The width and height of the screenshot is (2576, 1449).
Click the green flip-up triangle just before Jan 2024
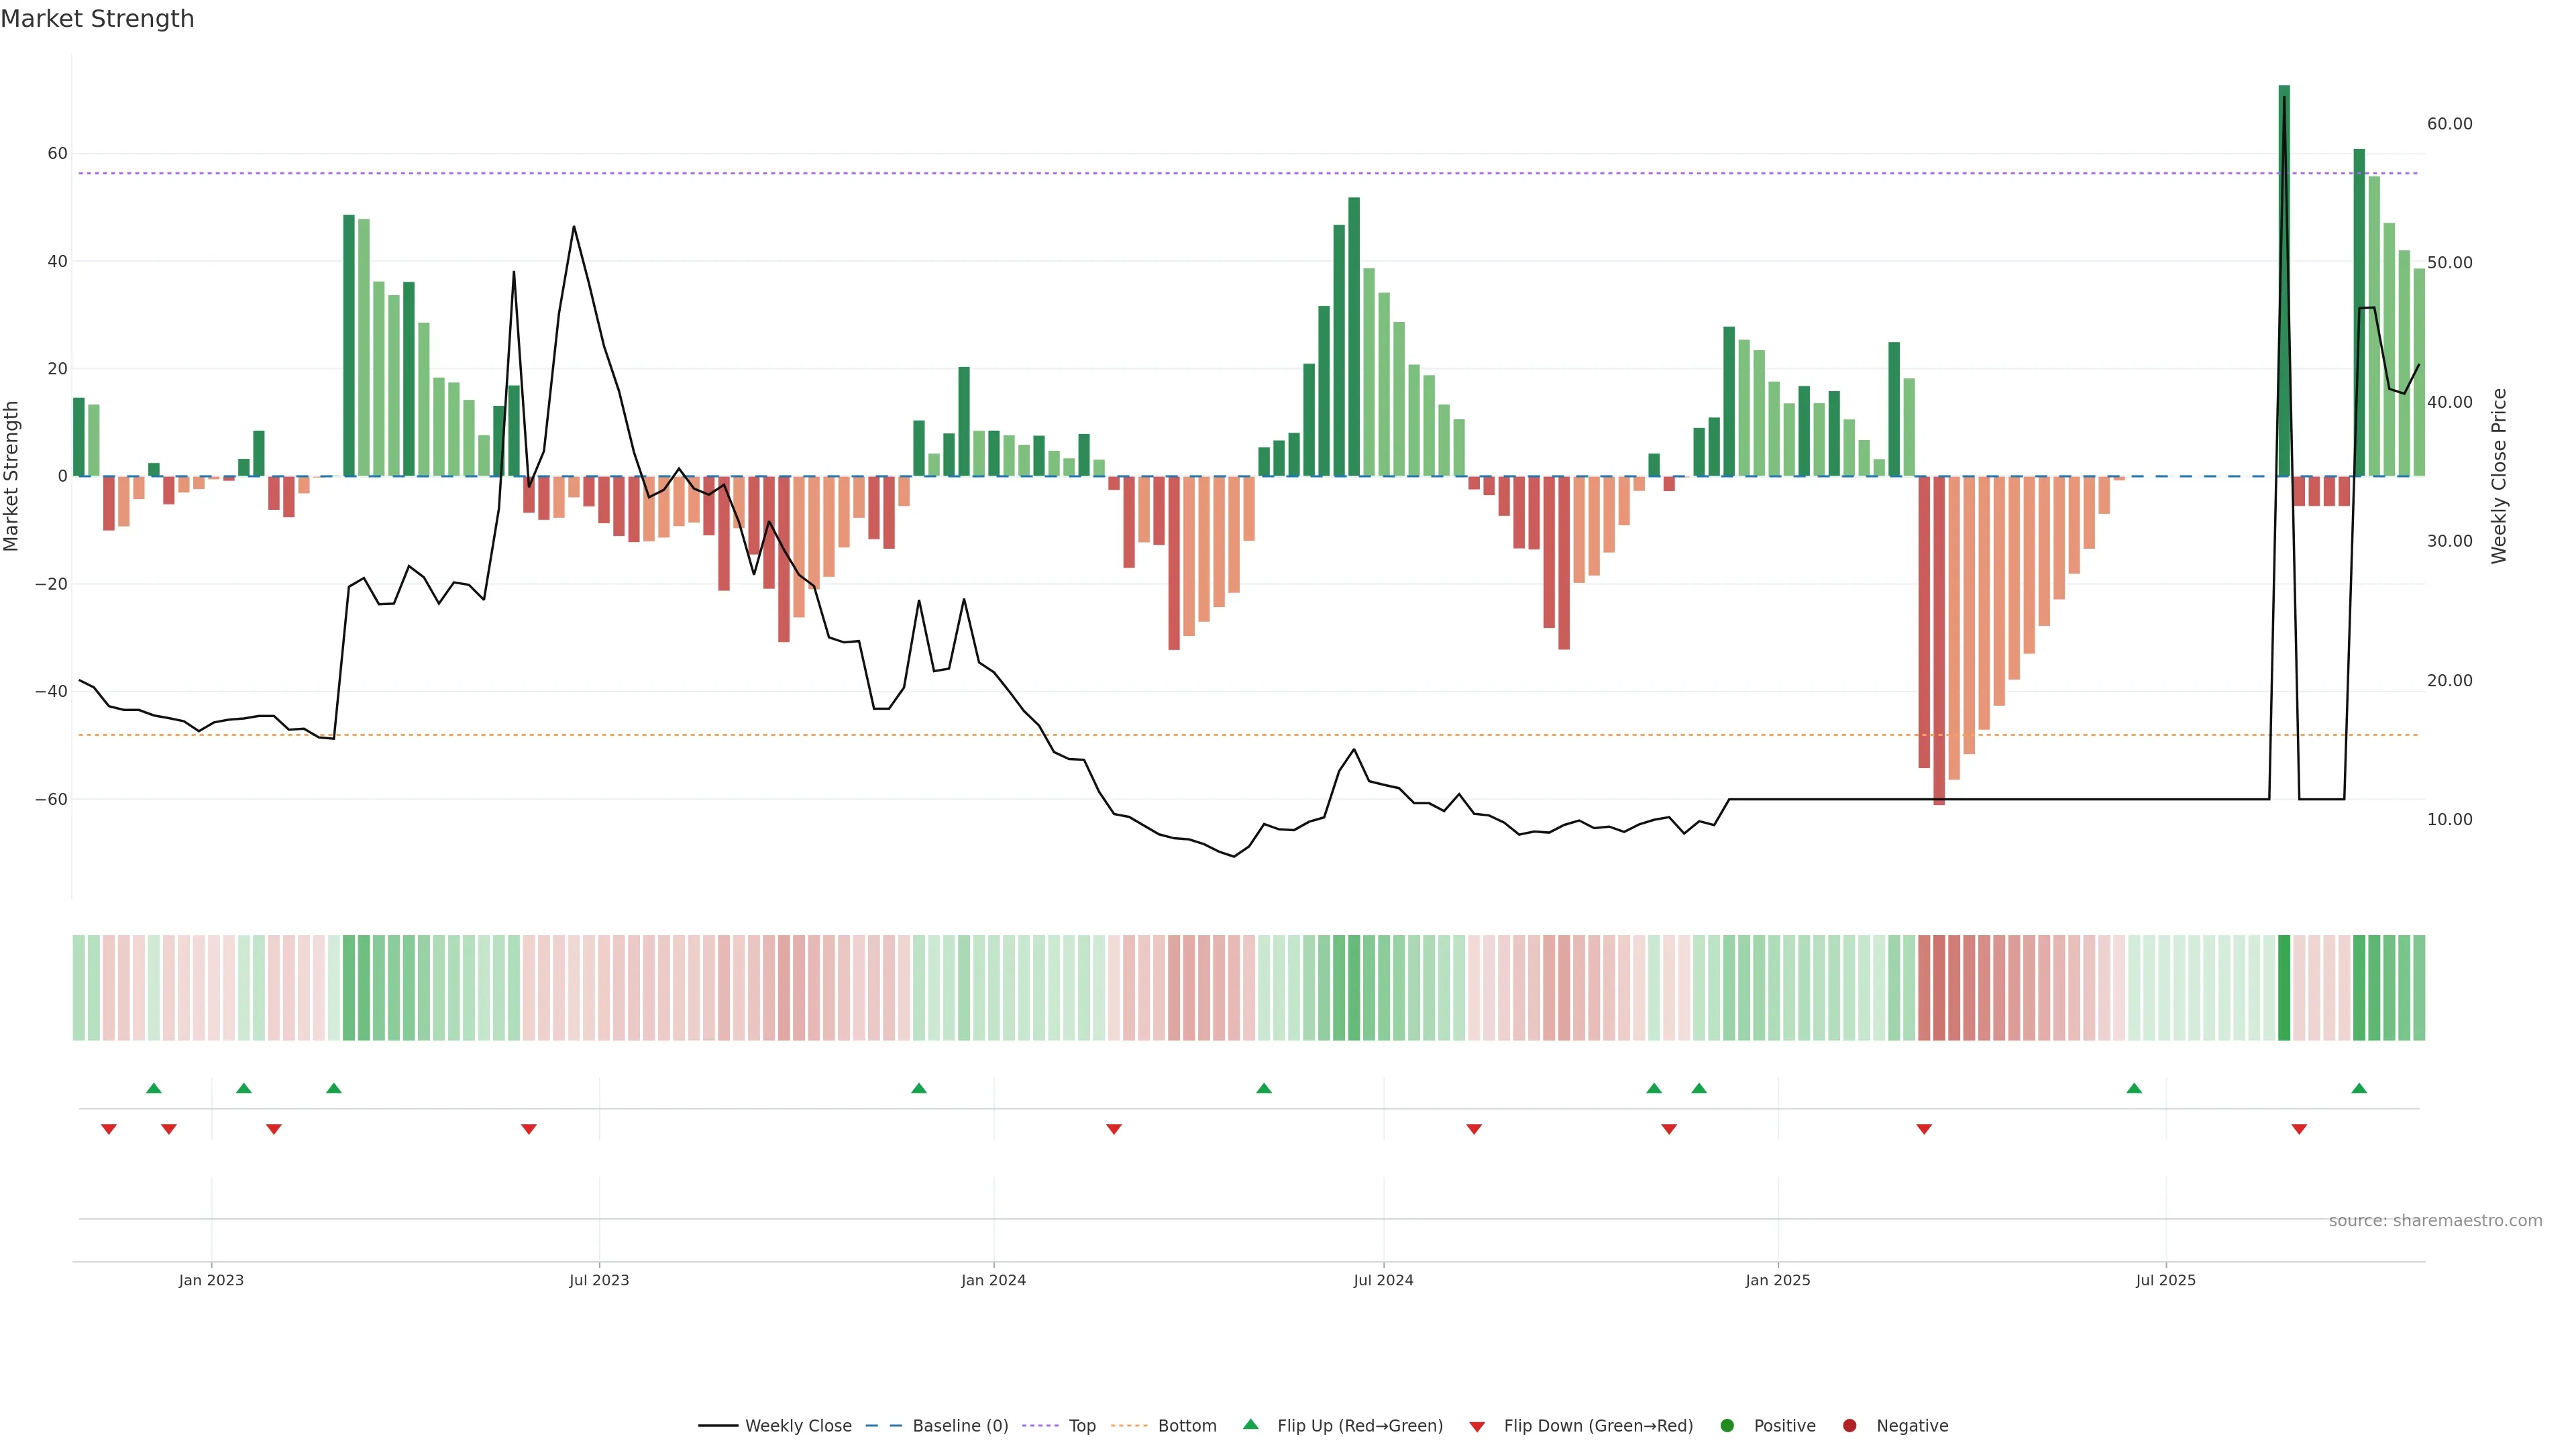coord(919,1088)
